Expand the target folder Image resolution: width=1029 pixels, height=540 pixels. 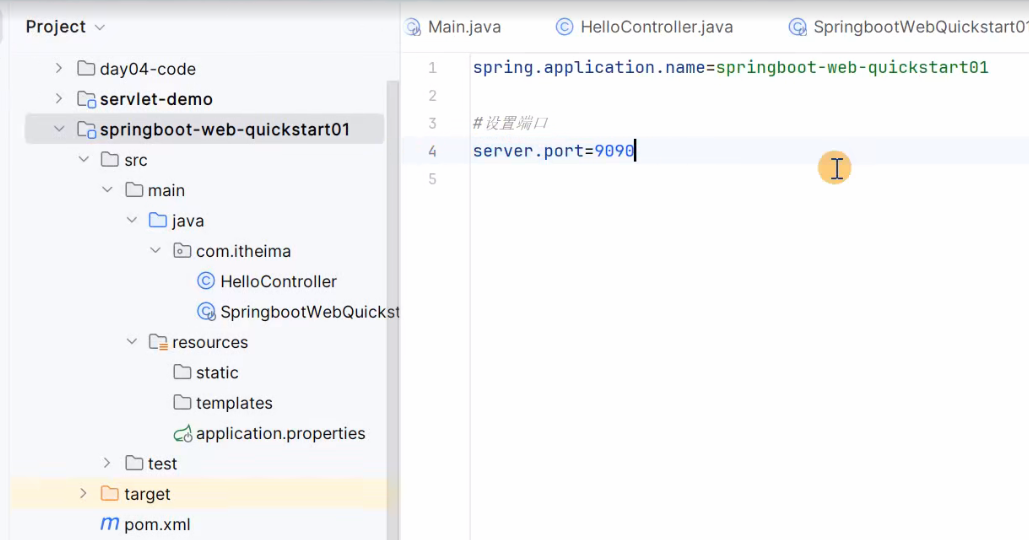tap(83, 493)
